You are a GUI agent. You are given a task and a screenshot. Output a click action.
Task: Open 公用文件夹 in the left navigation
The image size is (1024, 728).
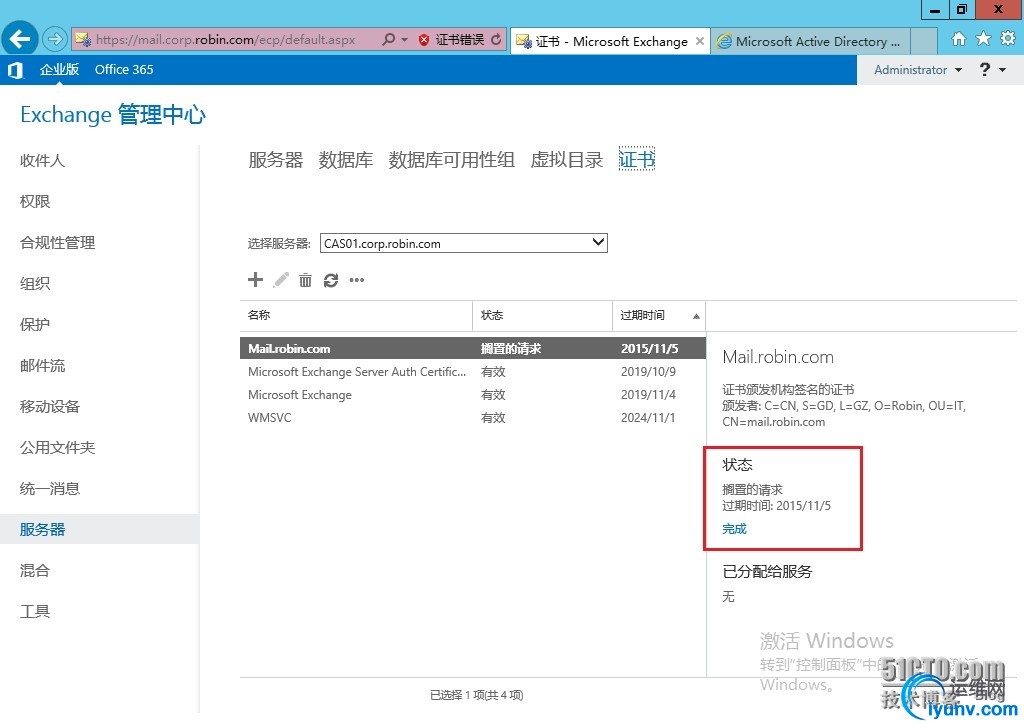click(57, 448)
